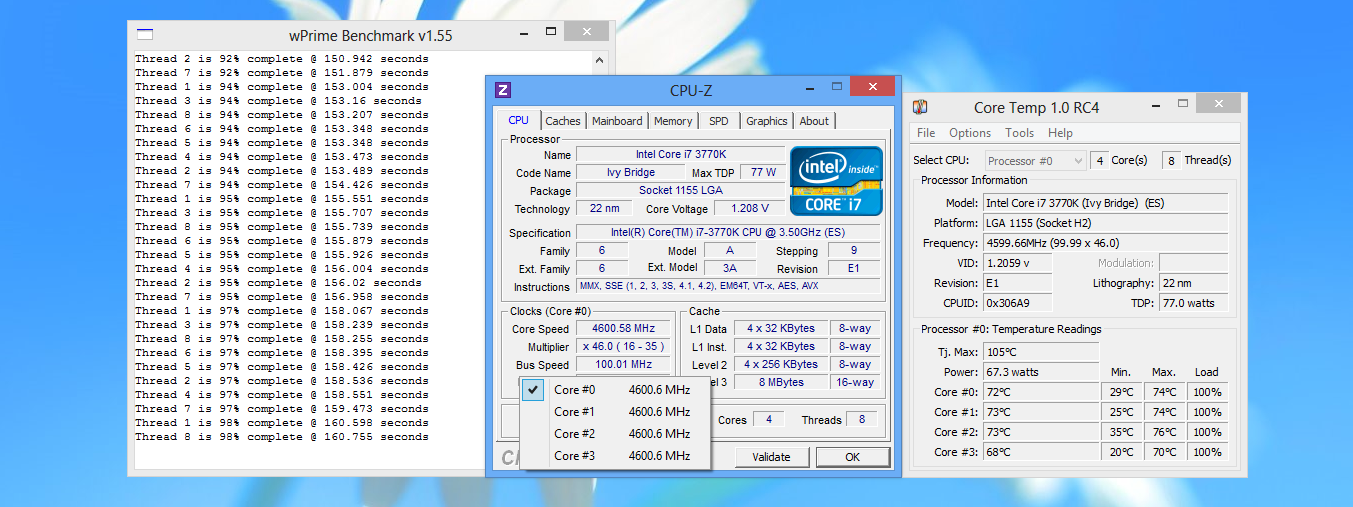This screenshot has height=507, width=1353.
Task: Switch to the SPD tab
Action: pyautogui.click(x=719, y=121)
